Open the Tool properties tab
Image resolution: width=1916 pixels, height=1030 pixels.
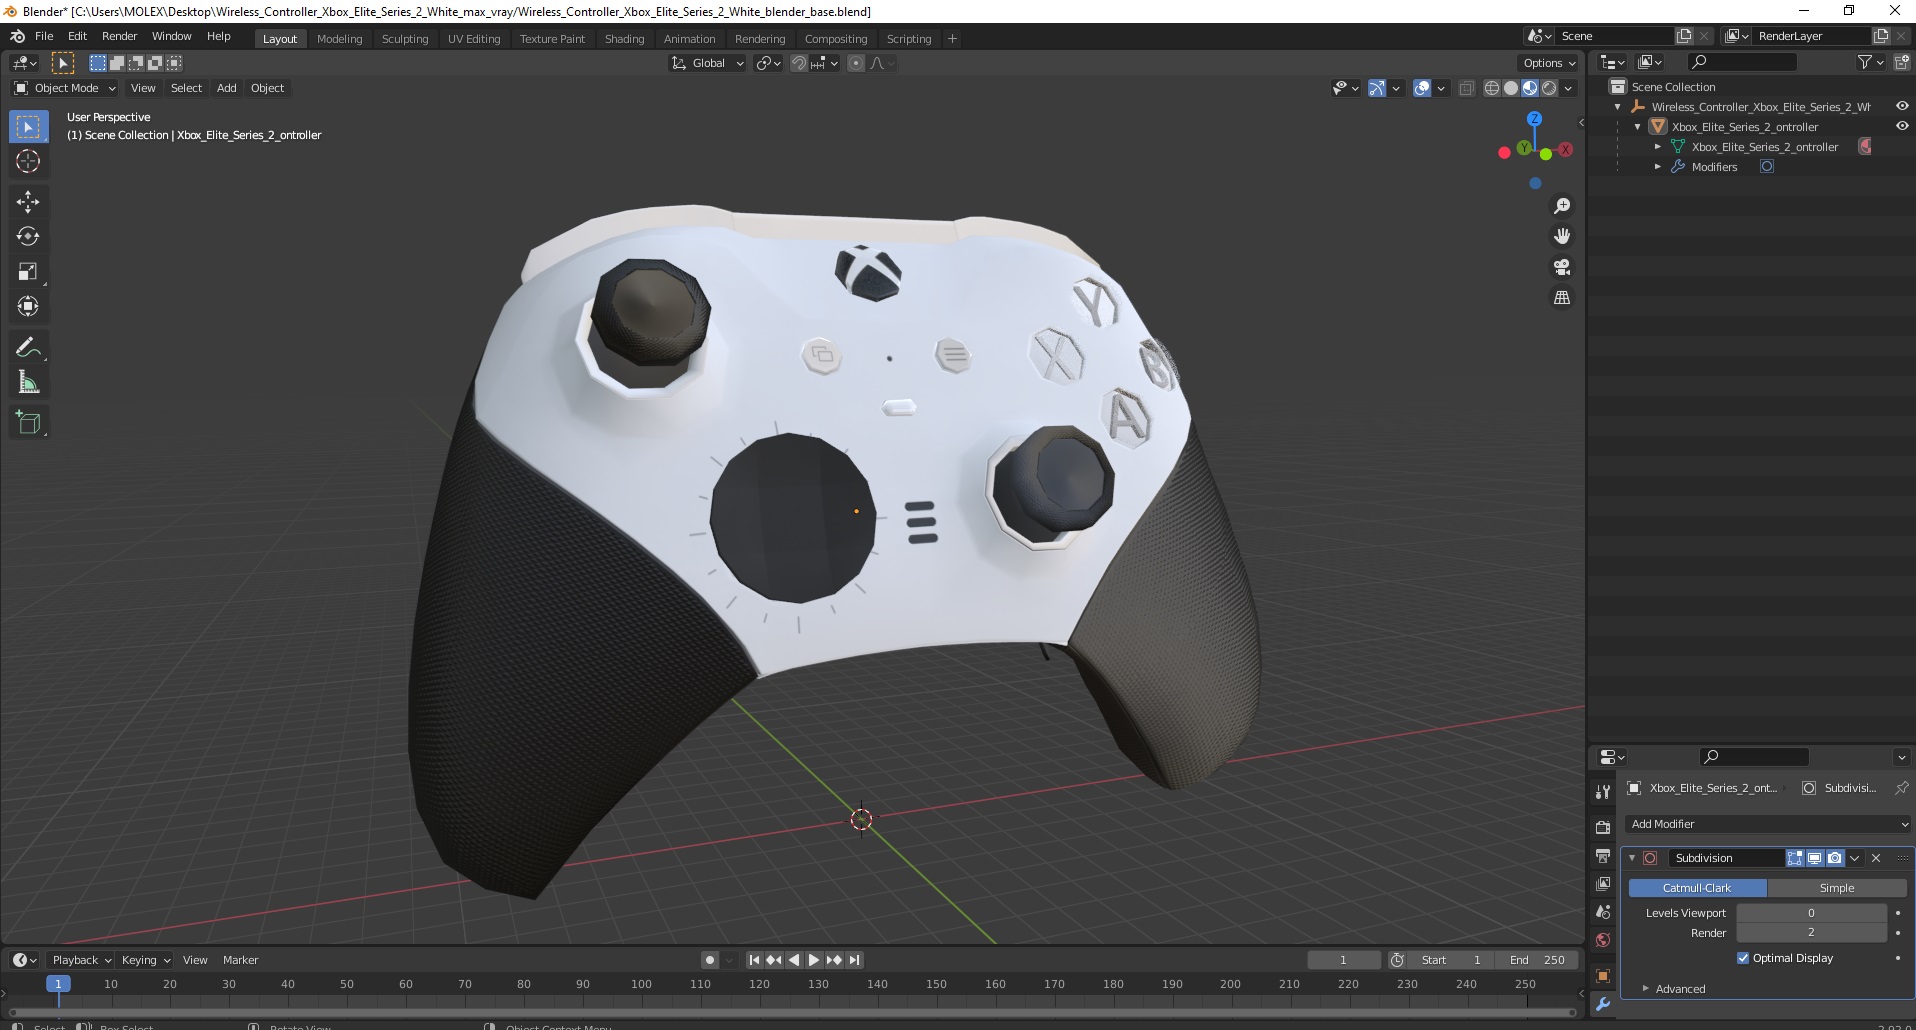(x=1603, y=791)
